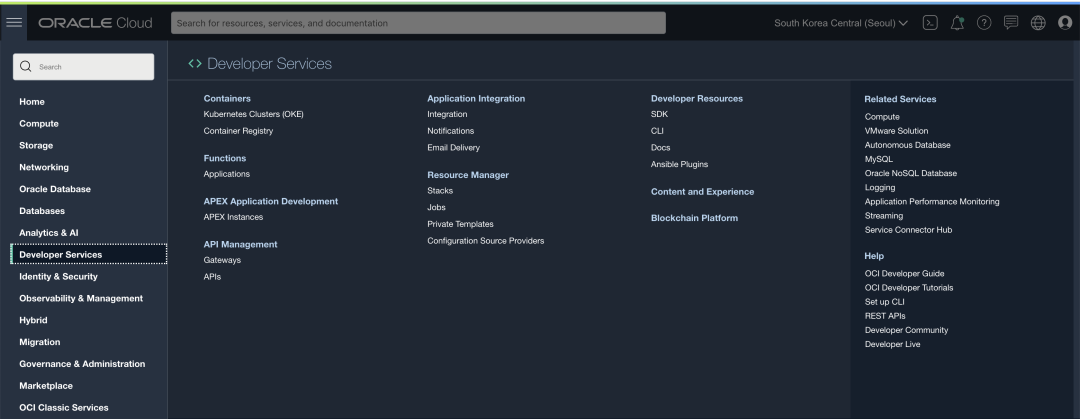Open Container Registry
Image resolution: width=1080 pixels, height=419 pixels.
238,131
